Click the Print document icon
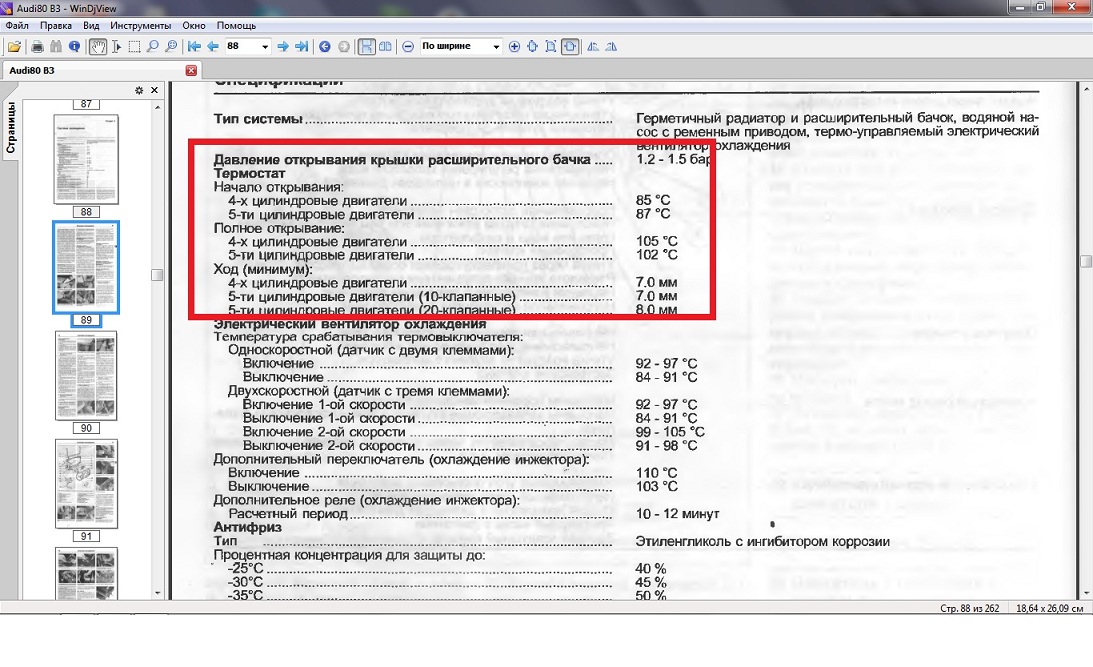The image size is (1093, 667). coord(38,47)
